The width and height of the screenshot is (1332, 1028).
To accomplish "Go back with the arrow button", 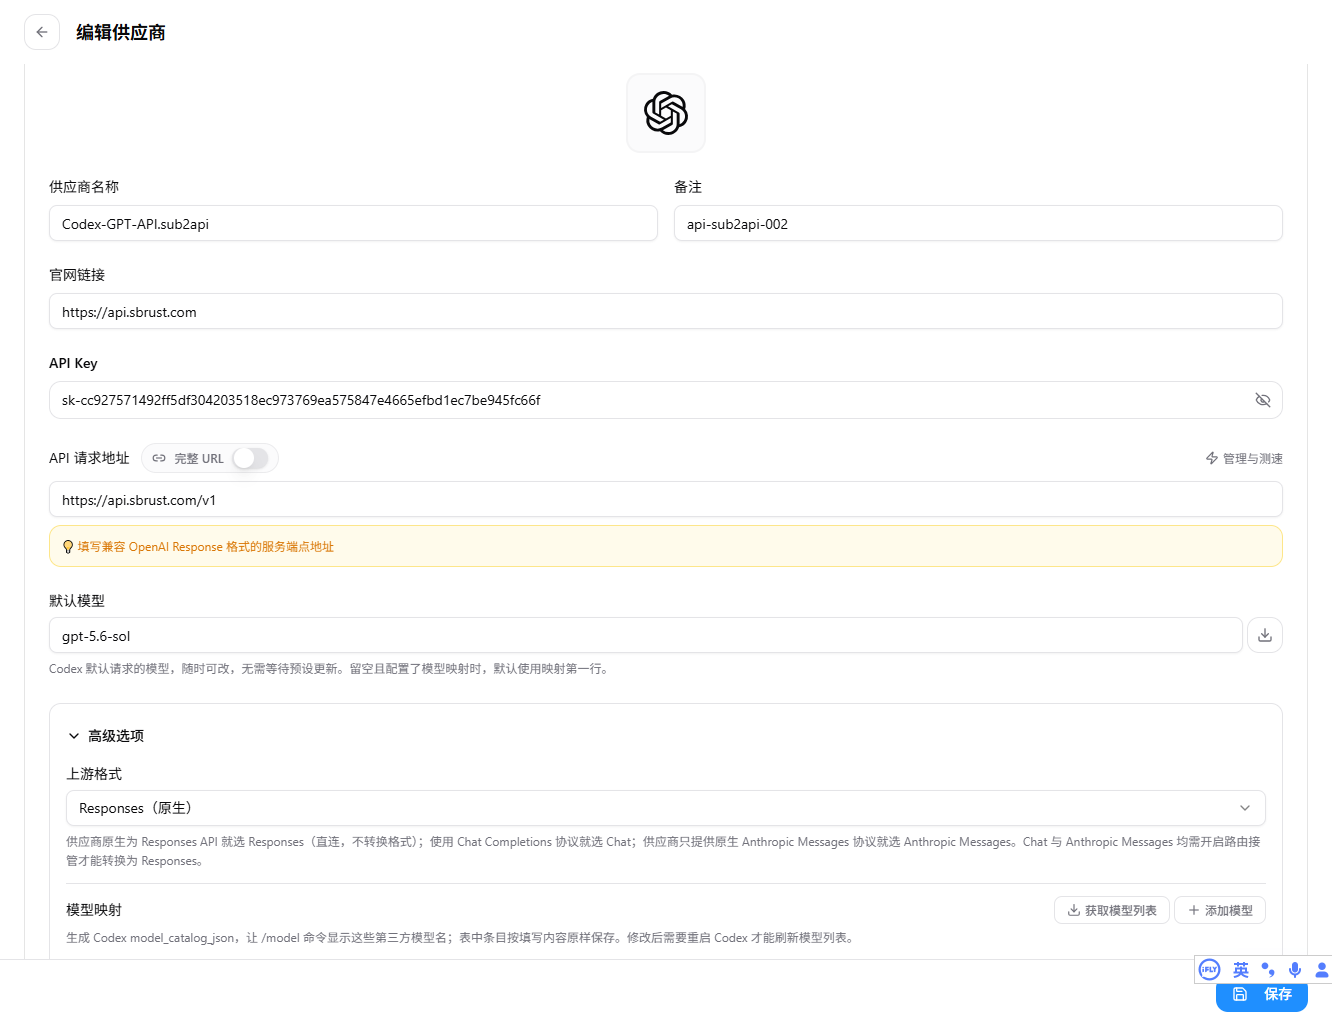I will tap(42, 32).
